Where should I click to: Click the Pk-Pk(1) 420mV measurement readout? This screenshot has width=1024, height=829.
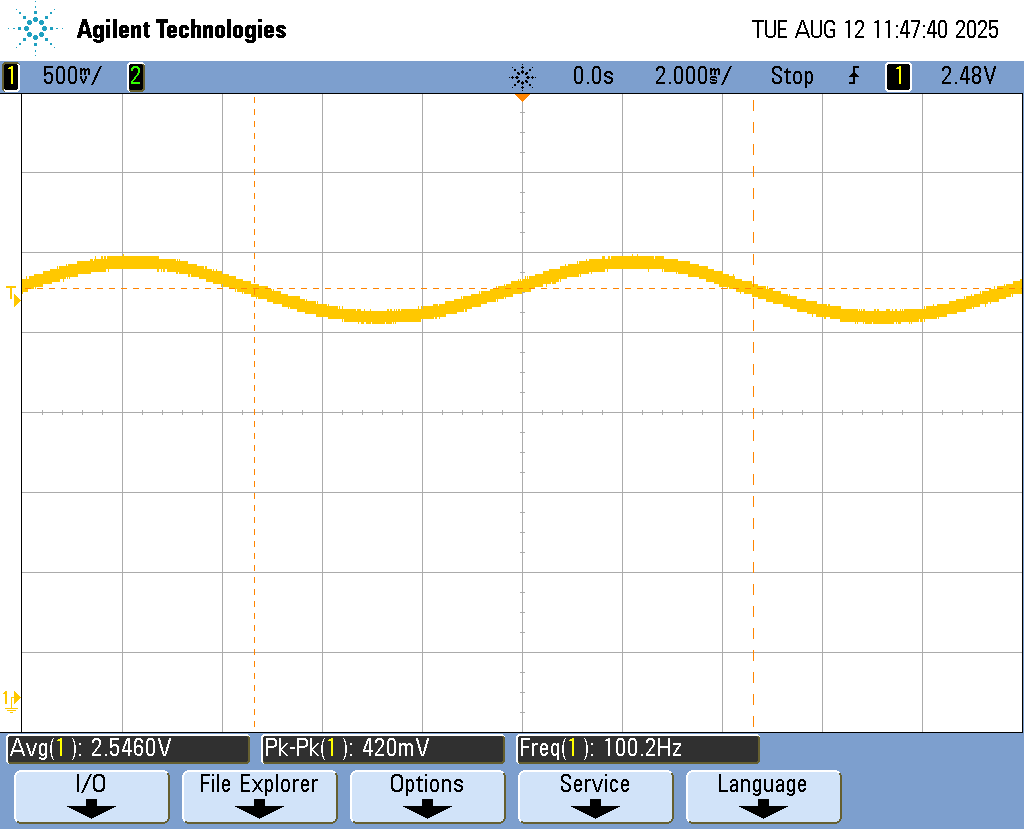tap(383, 748)
